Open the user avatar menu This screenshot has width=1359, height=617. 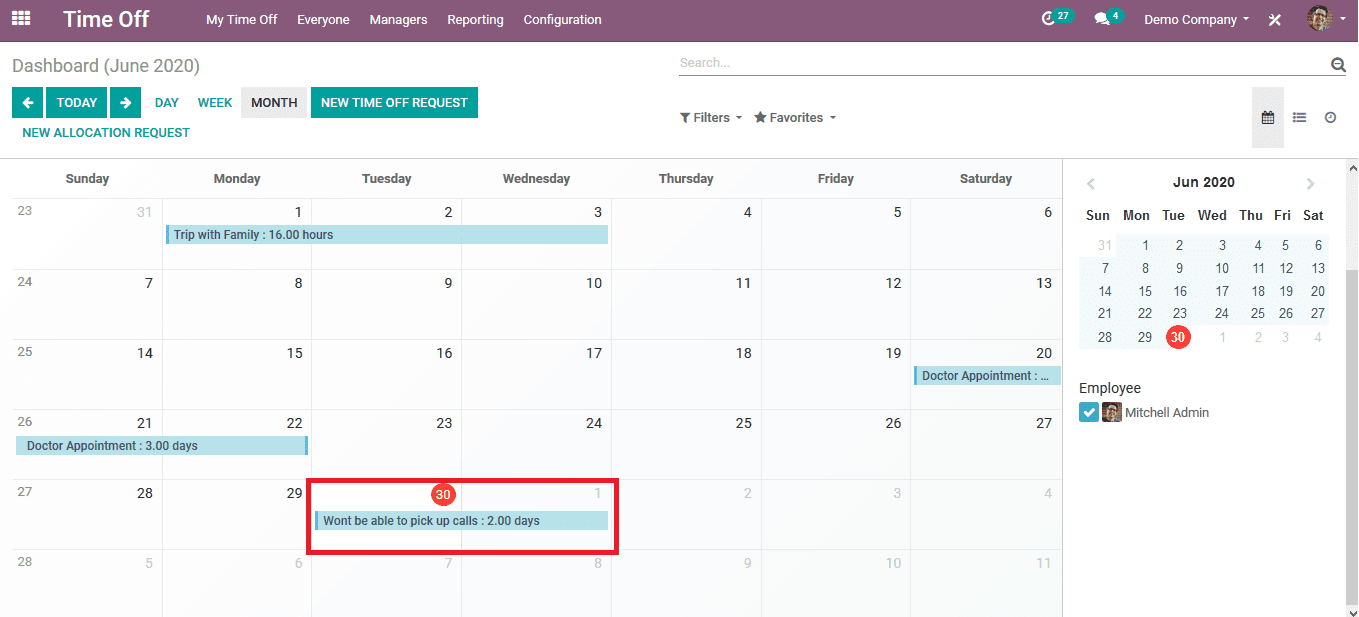pos(1326,19)
